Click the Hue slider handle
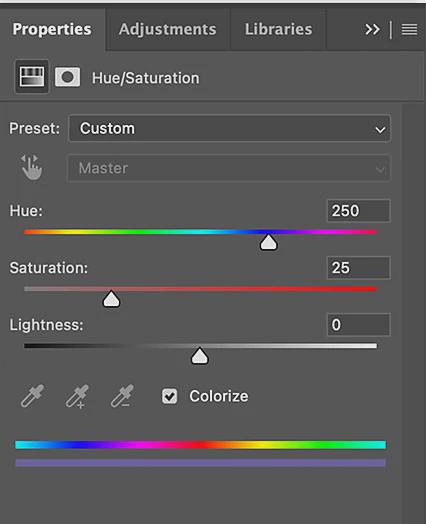The width and height of the screenshot is (426, 524). [268, 243]
